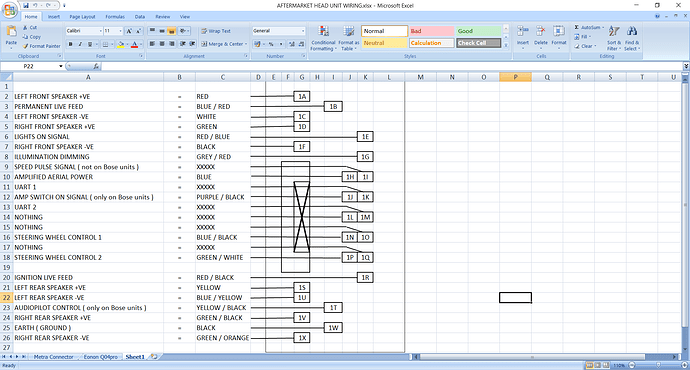
Task: Switch to the Page Layout ribbon tab
Action: click(x=82, y=17)
